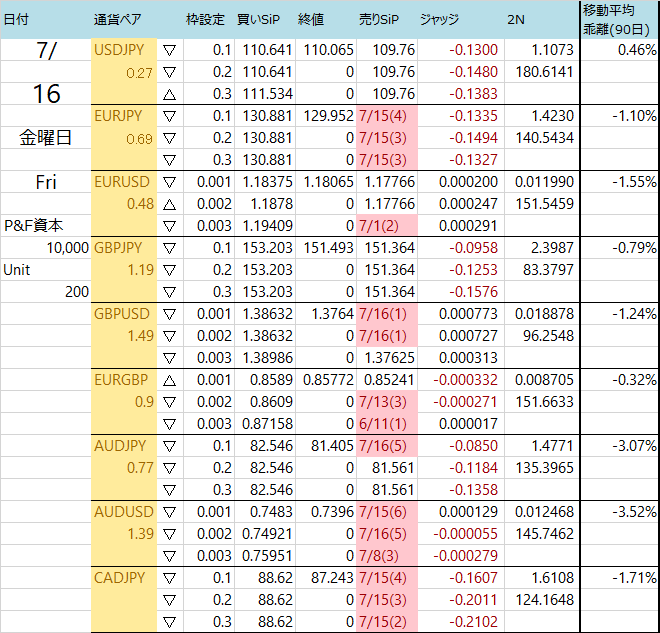660x633 pixels.
Task: Click the down triangle in the 0.87158 row
Action: pyautogui.click(x=169, y=424)
